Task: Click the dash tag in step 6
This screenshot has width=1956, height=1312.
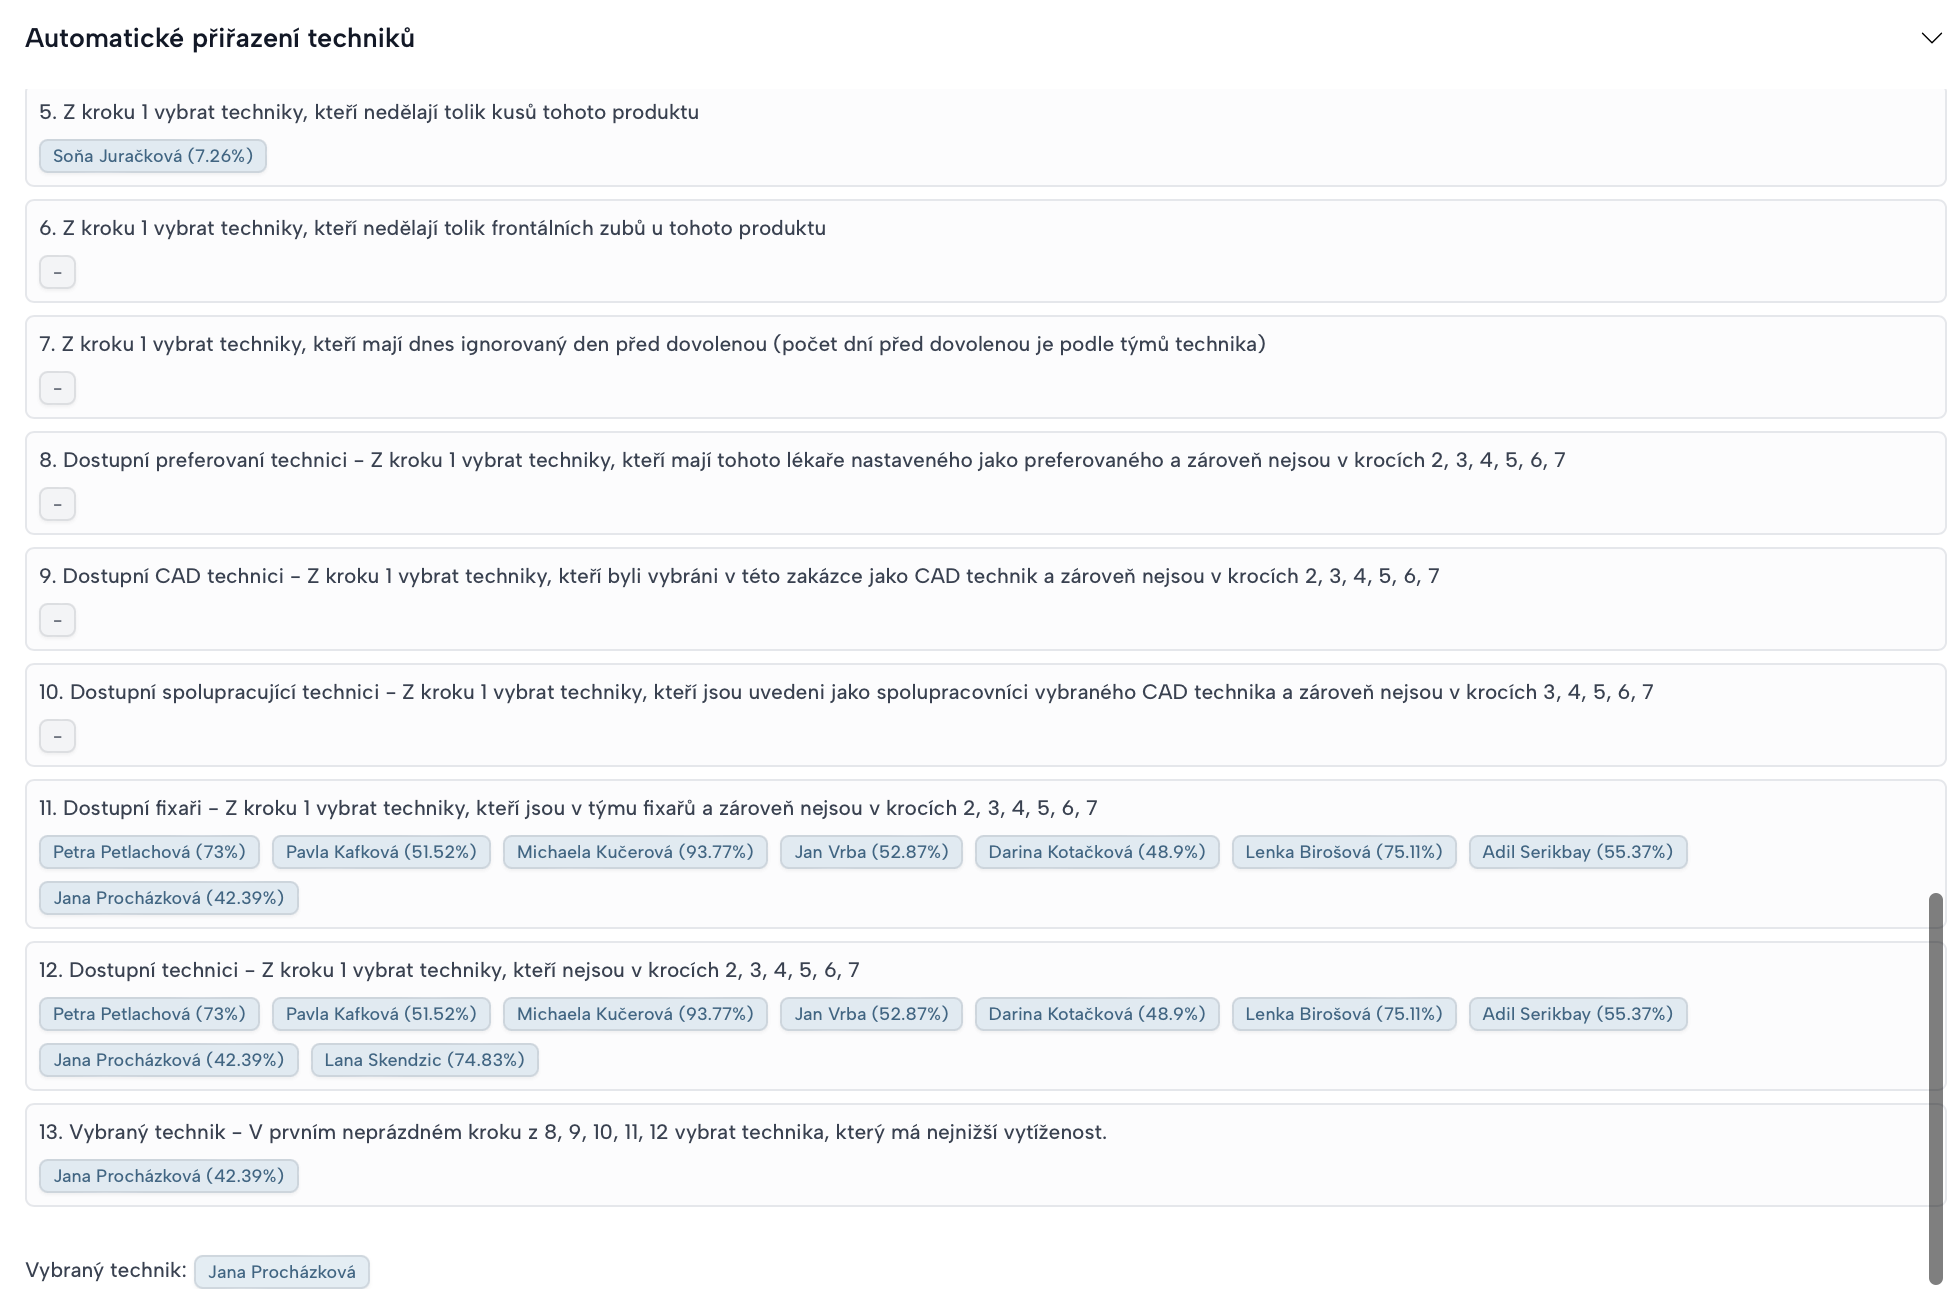Action: coord(57,272)
